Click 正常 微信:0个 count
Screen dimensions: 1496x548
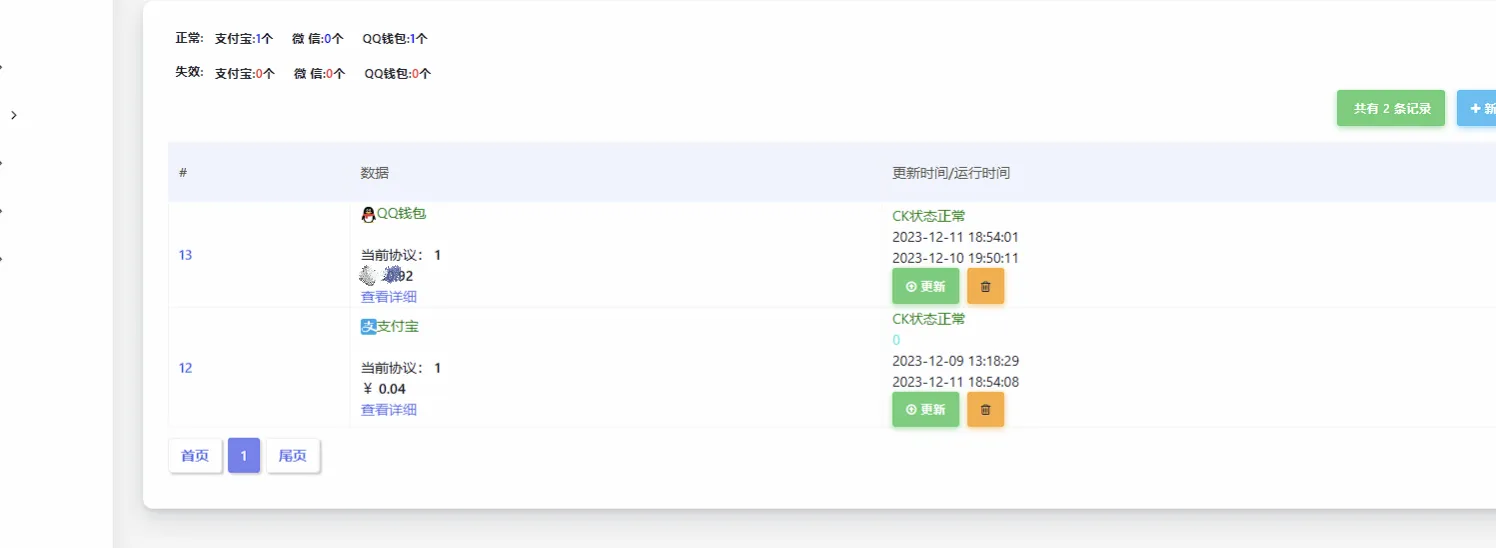[318, 39]
